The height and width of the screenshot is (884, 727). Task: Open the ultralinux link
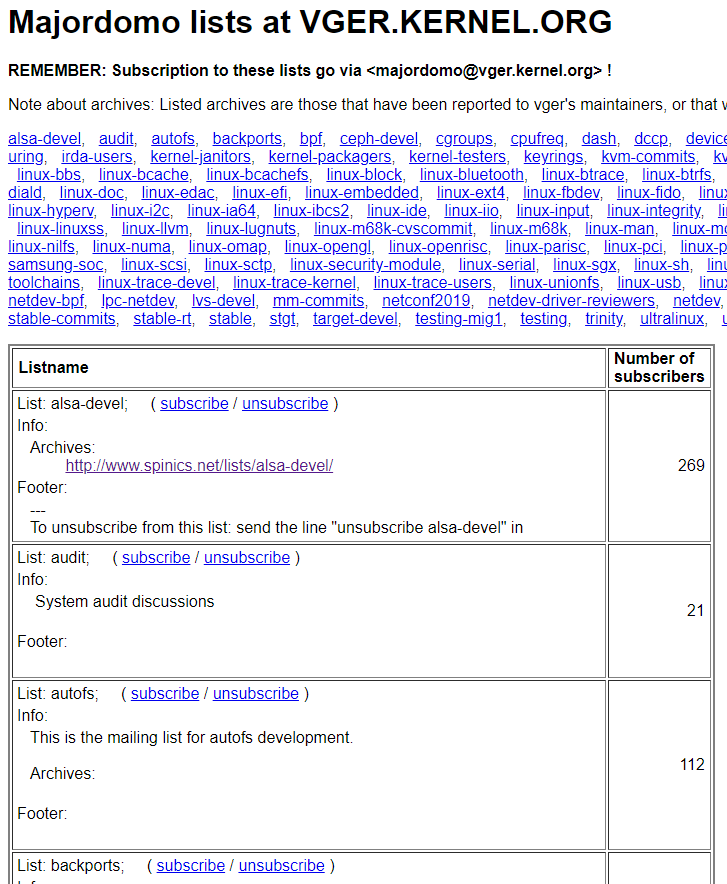point(672,319)
